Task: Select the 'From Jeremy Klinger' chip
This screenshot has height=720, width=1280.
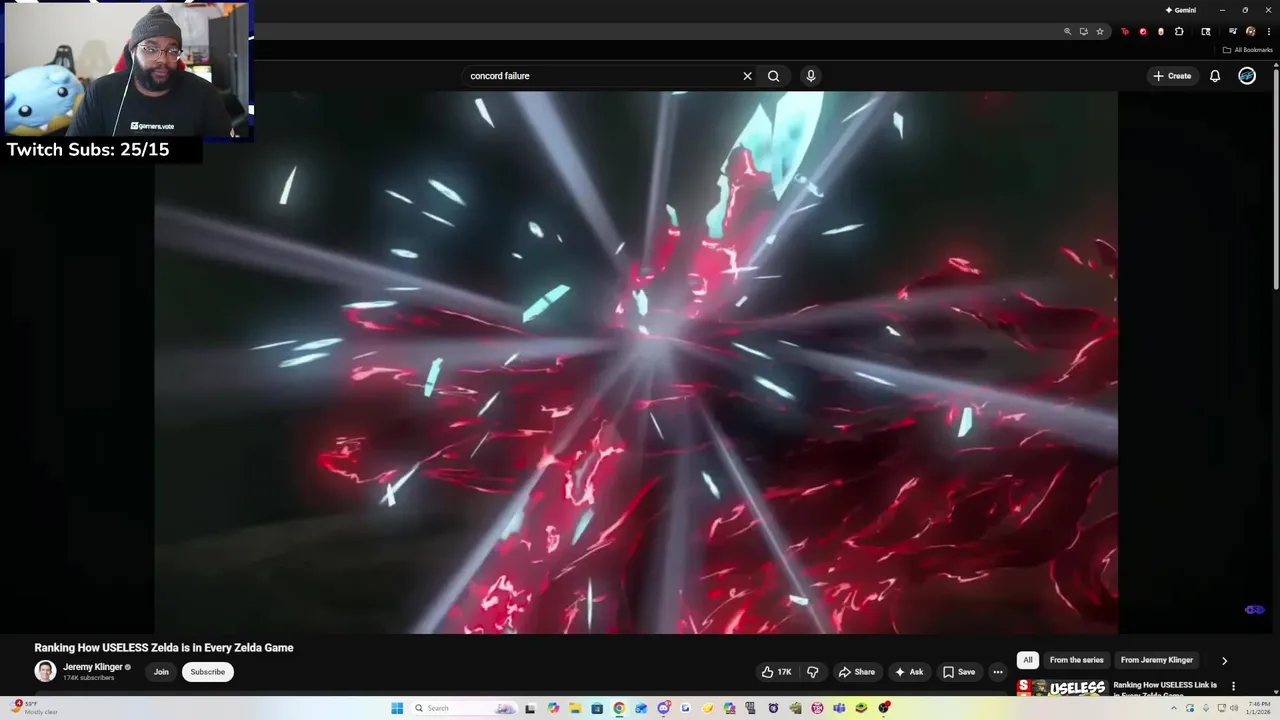Action: (x=1157, y=660)
